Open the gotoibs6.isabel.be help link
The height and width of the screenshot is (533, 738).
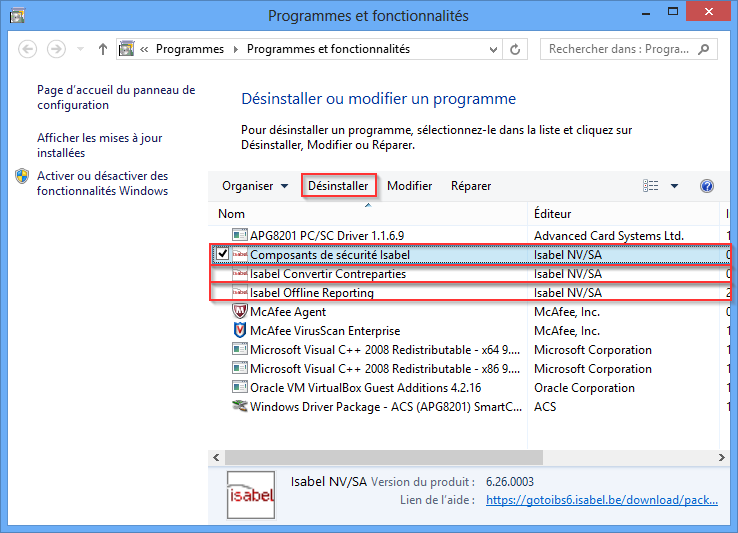[x=602, y=500]
